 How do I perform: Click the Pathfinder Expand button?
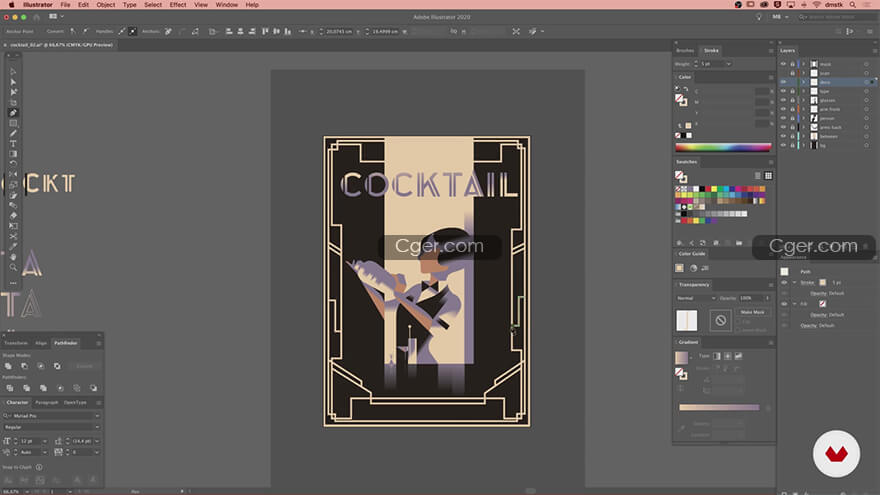coord(84,366)
